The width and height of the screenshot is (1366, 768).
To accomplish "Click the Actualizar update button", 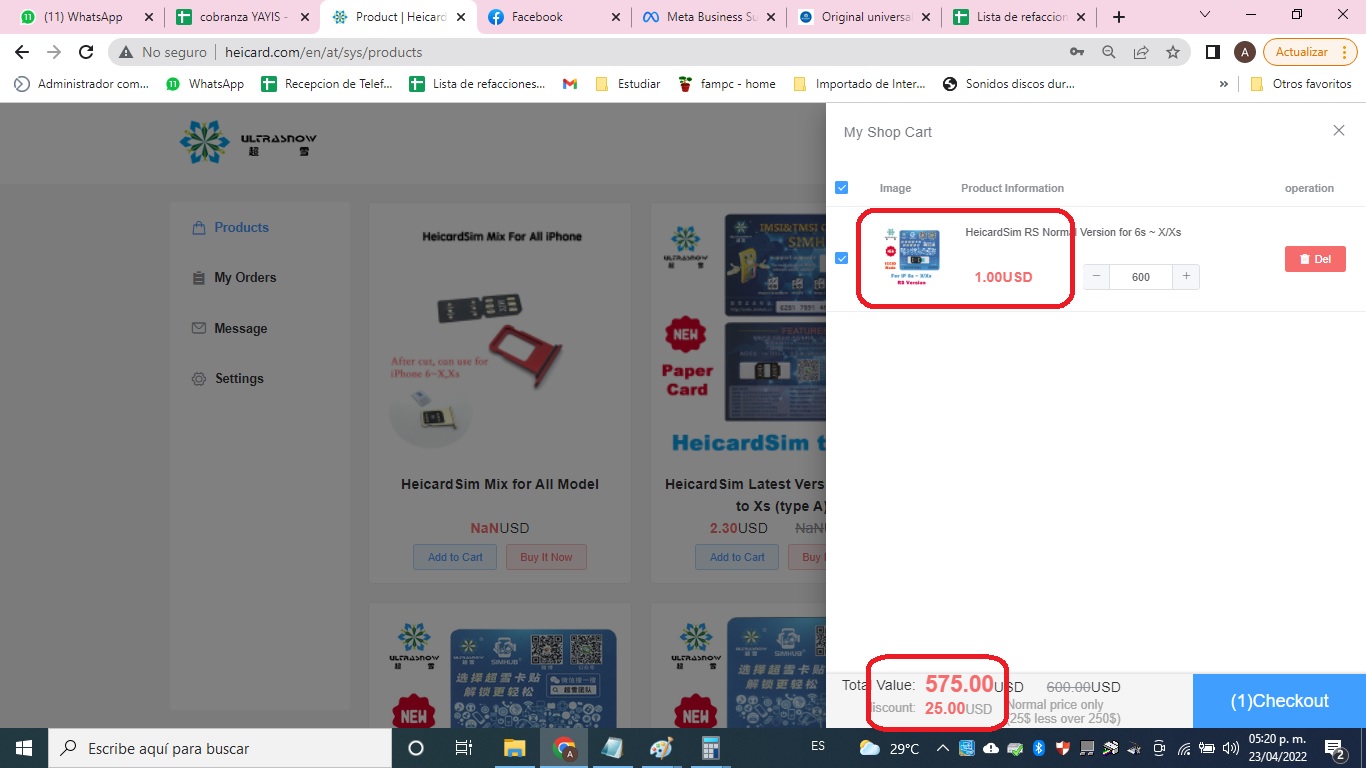I will [1301, 52].
